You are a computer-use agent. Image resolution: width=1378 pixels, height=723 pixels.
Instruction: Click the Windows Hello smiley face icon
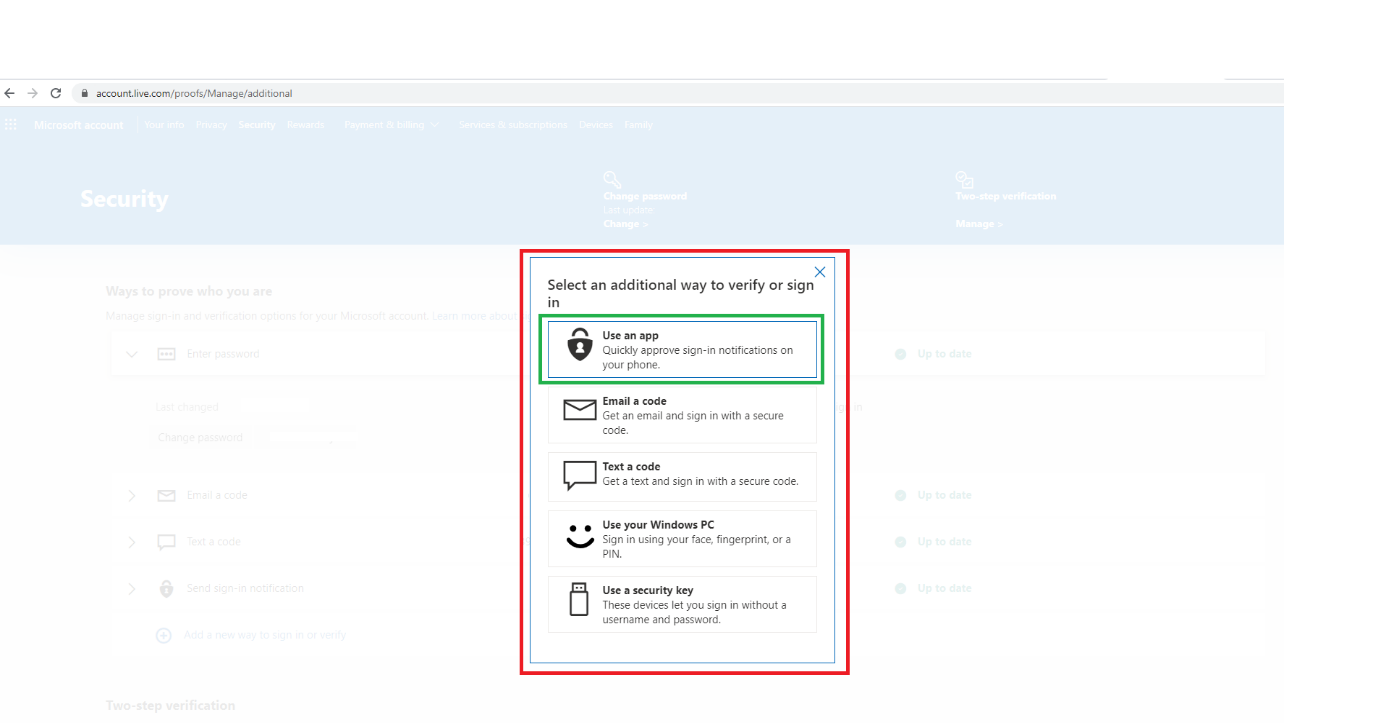click(580, 536)
